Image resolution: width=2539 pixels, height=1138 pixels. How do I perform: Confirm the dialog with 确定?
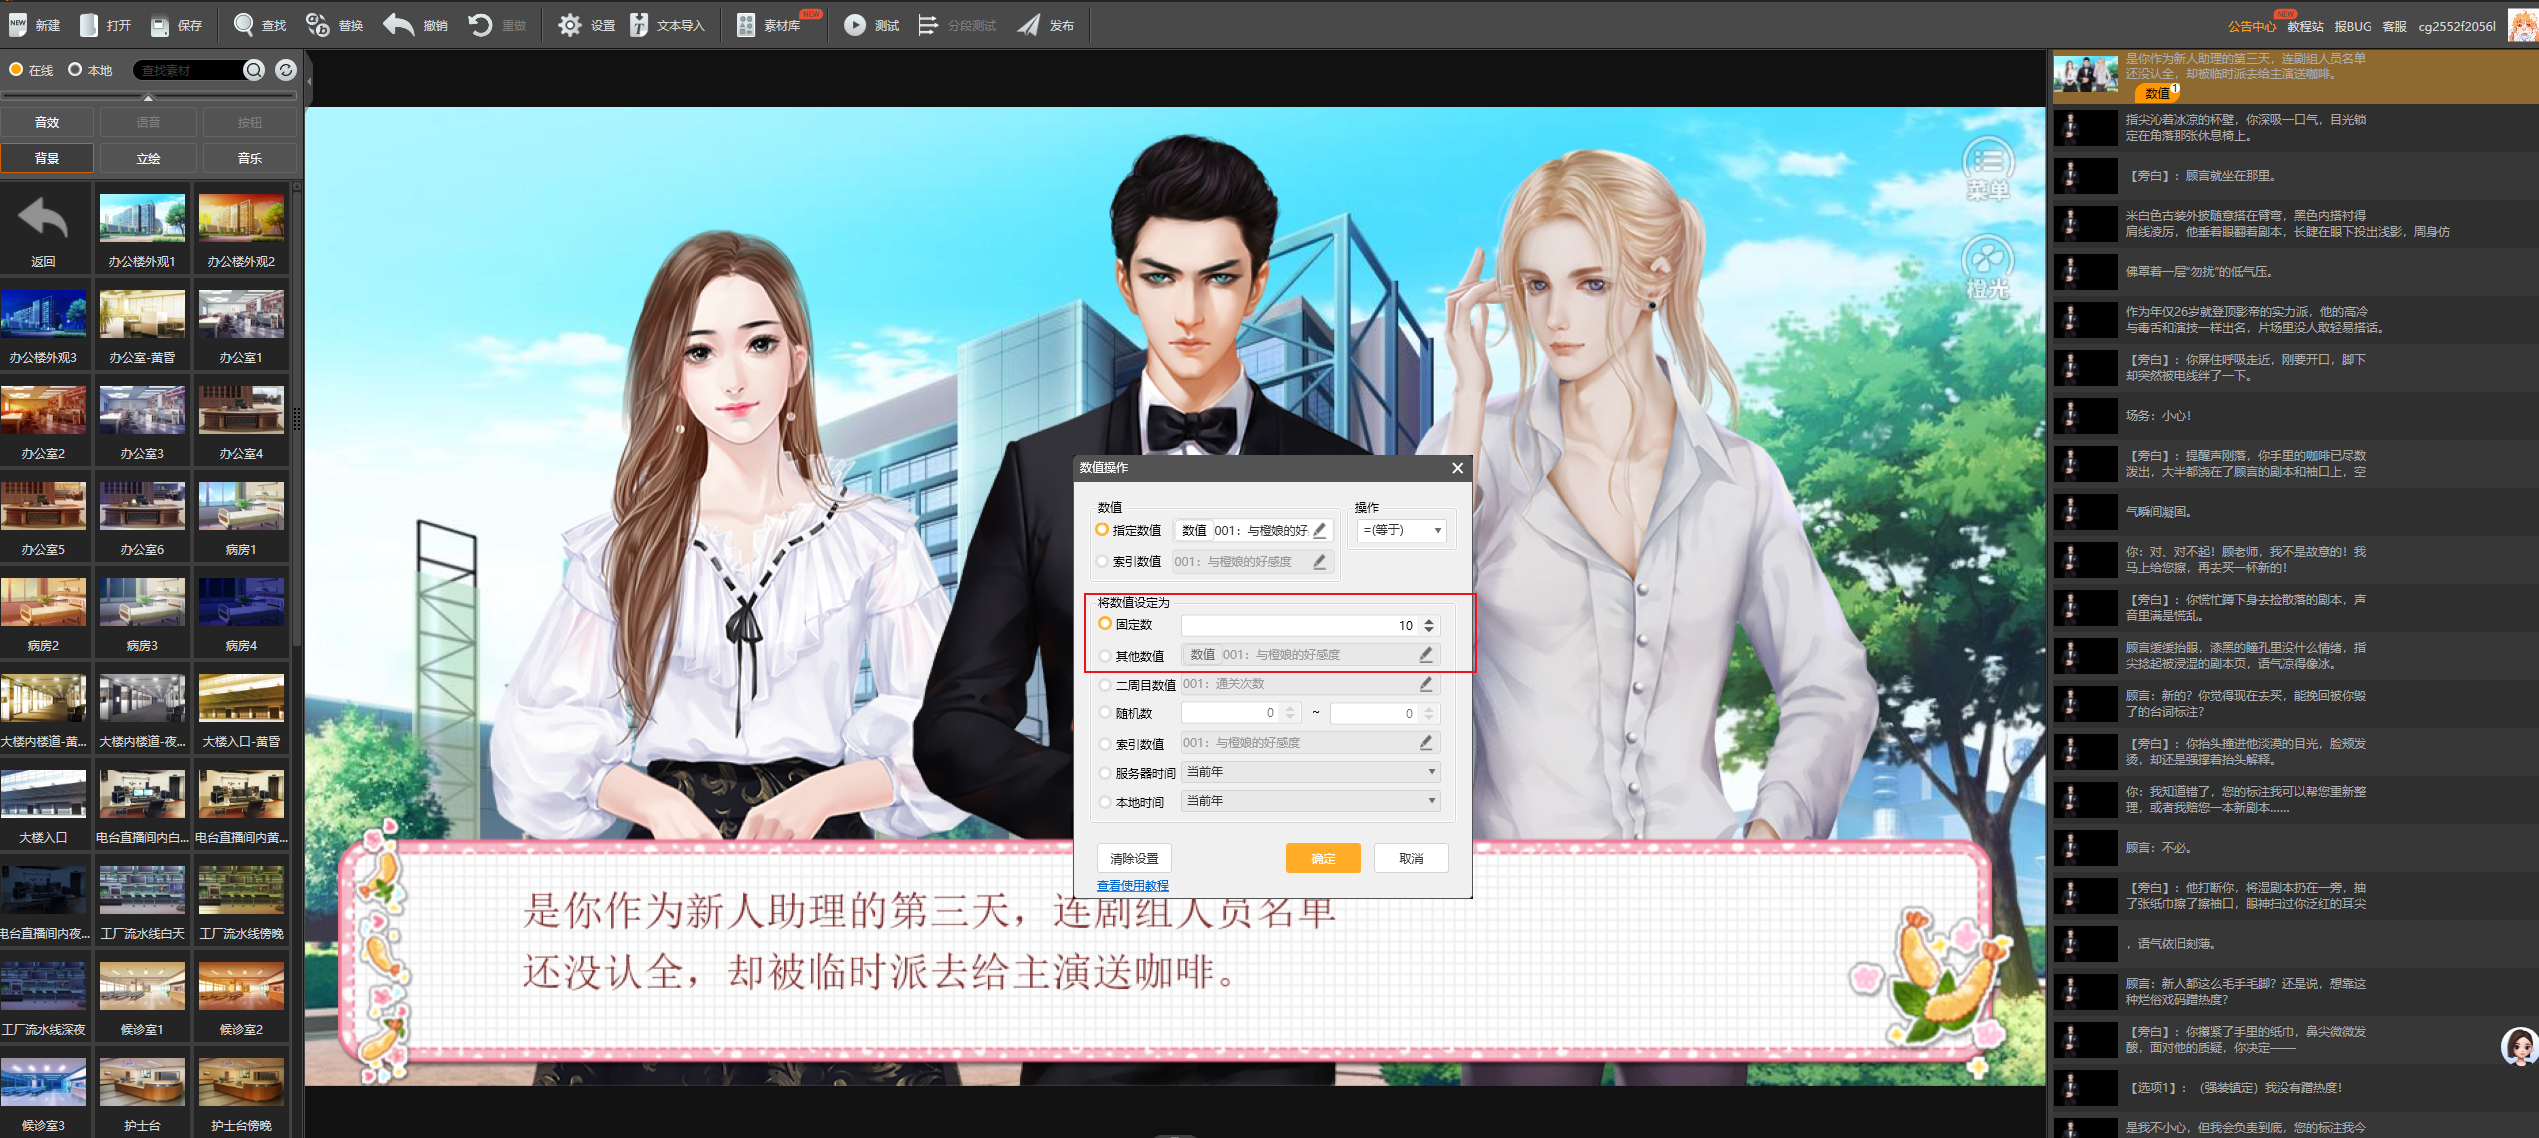1322,858
